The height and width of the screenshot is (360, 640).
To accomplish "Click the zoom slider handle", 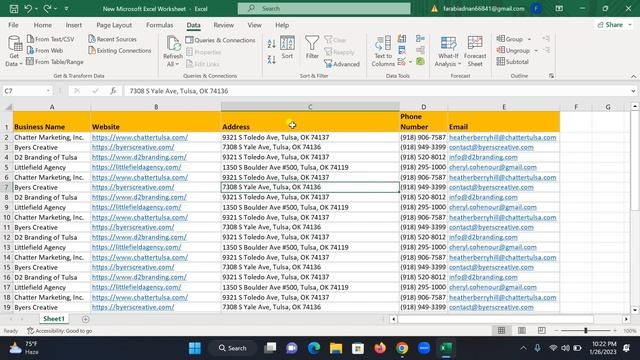I will pyautogui.click(x=586, y=331).
